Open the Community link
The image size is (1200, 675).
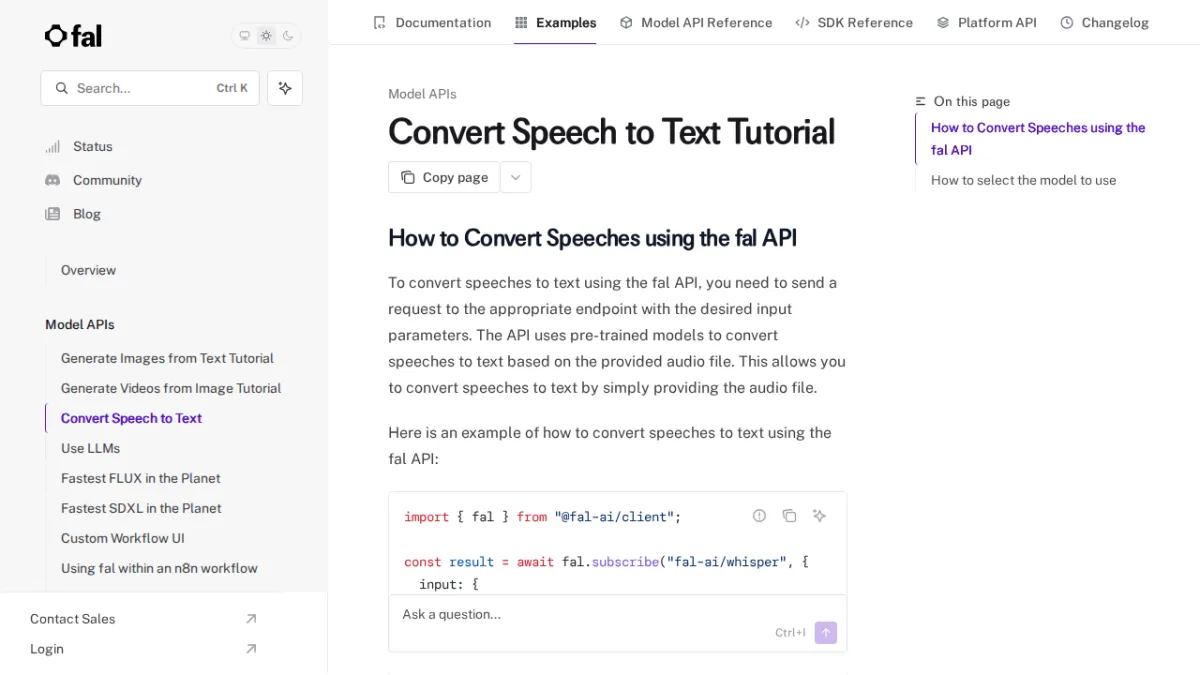[107, 180]
